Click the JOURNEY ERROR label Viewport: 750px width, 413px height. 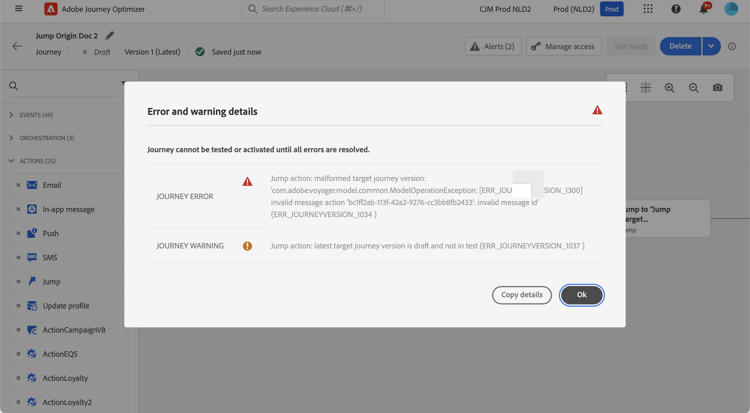[x=185, y=196]
